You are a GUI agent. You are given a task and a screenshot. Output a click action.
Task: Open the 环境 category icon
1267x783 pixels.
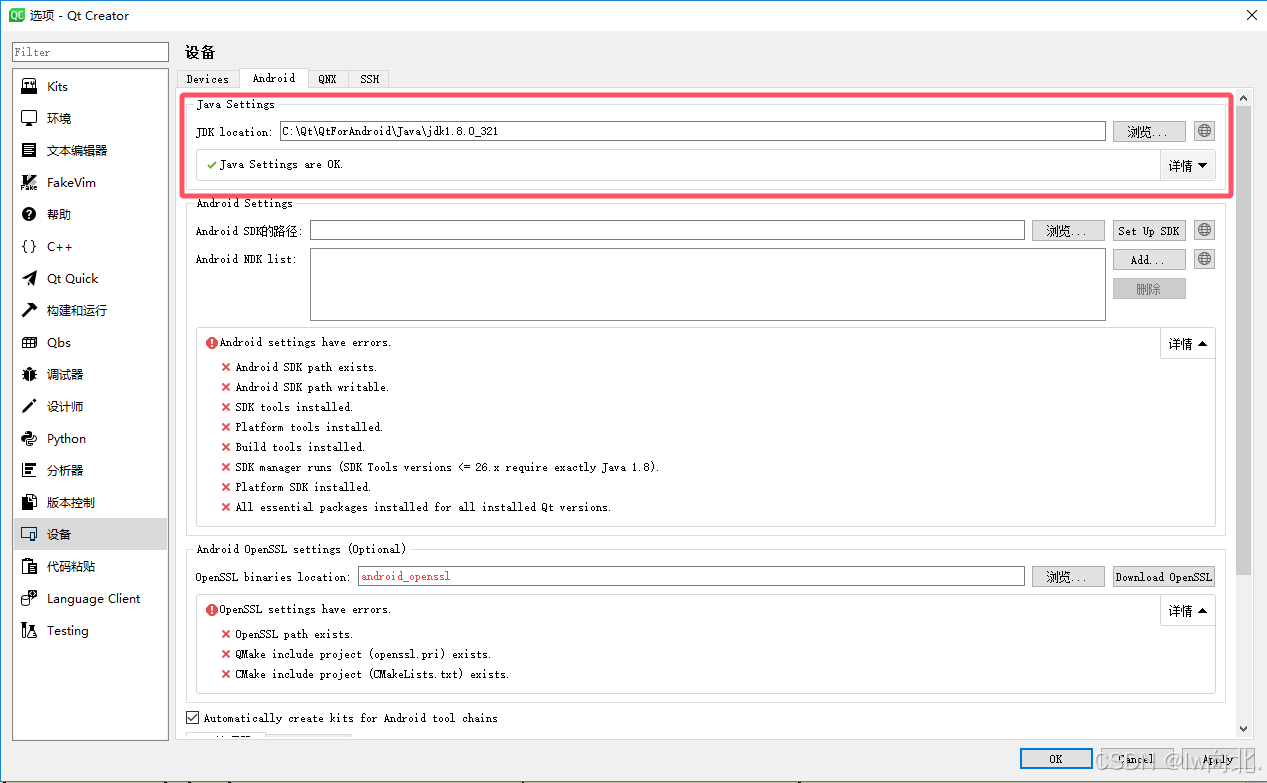click(29, 119)
